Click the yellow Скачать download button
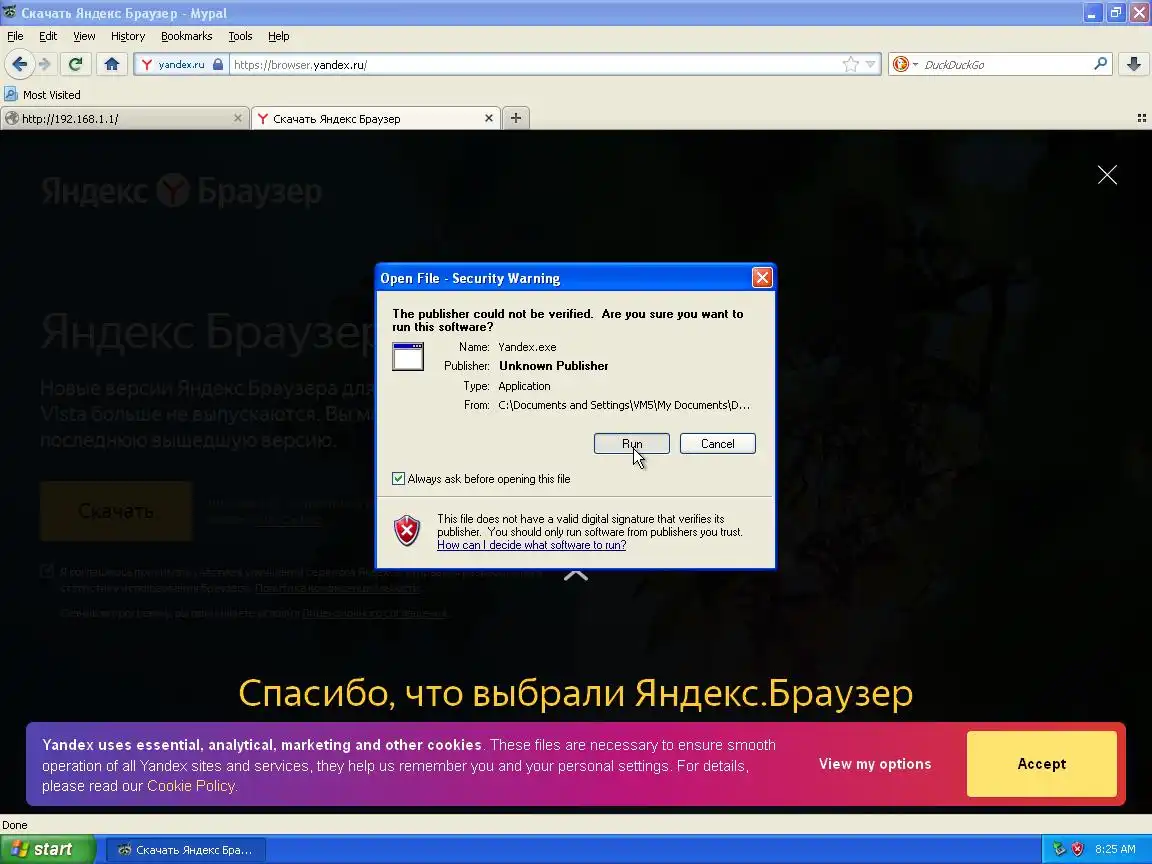 click(x=116, y=511)
